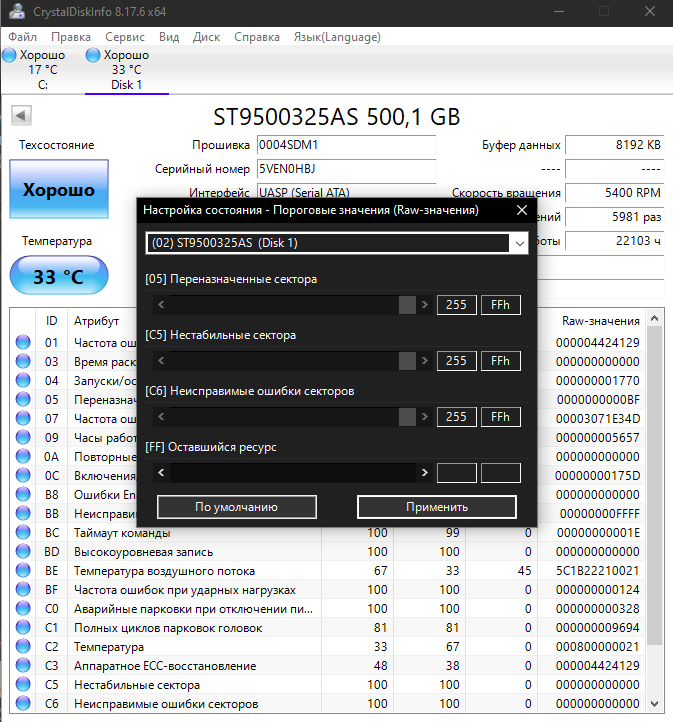
Task: Click the FFh hex box for attribute 05
Action: (x=500, y=305)
